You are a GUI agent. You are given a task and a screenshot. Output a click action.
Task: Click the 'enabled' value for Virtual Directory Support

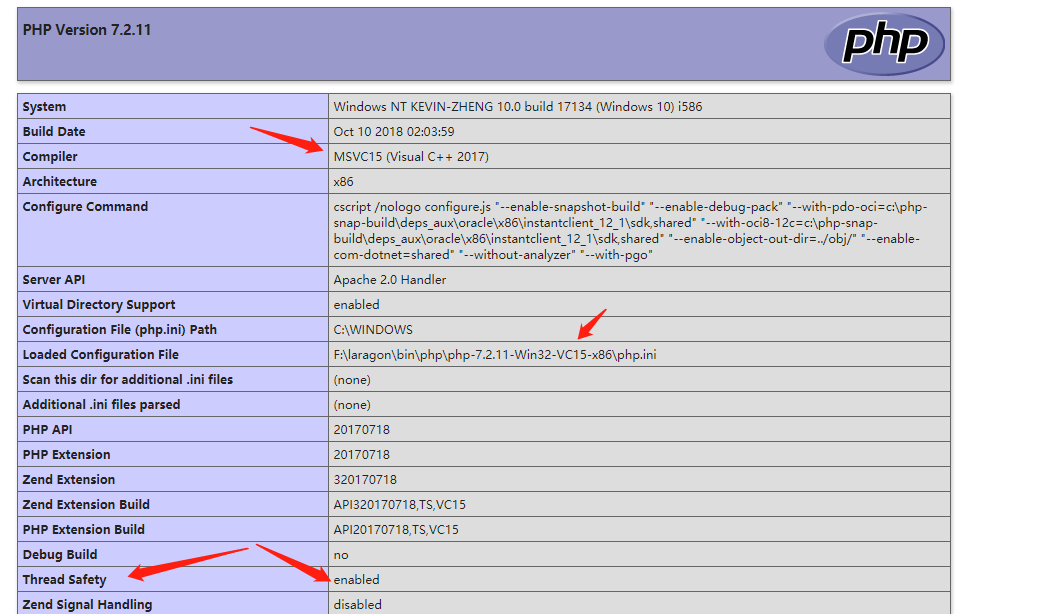357,305
